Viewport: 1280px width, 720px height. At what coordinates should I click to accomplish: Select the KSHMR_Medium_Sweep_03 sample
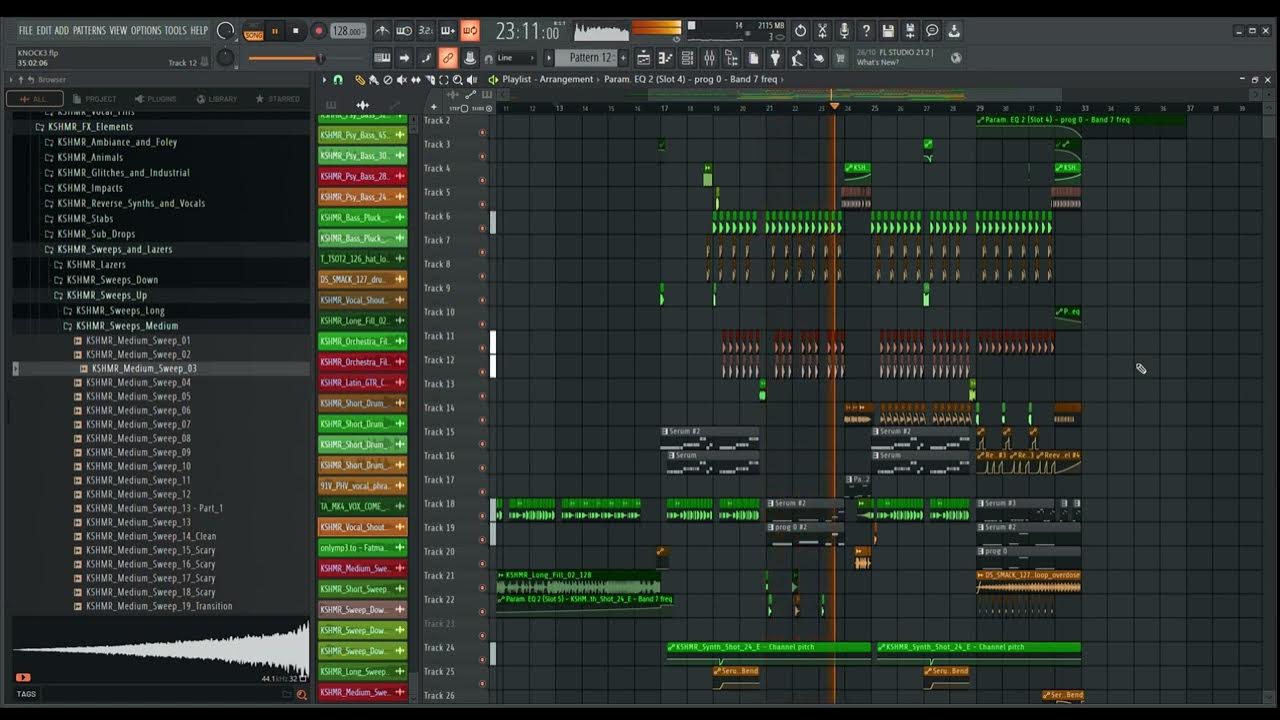pos(142,368)
